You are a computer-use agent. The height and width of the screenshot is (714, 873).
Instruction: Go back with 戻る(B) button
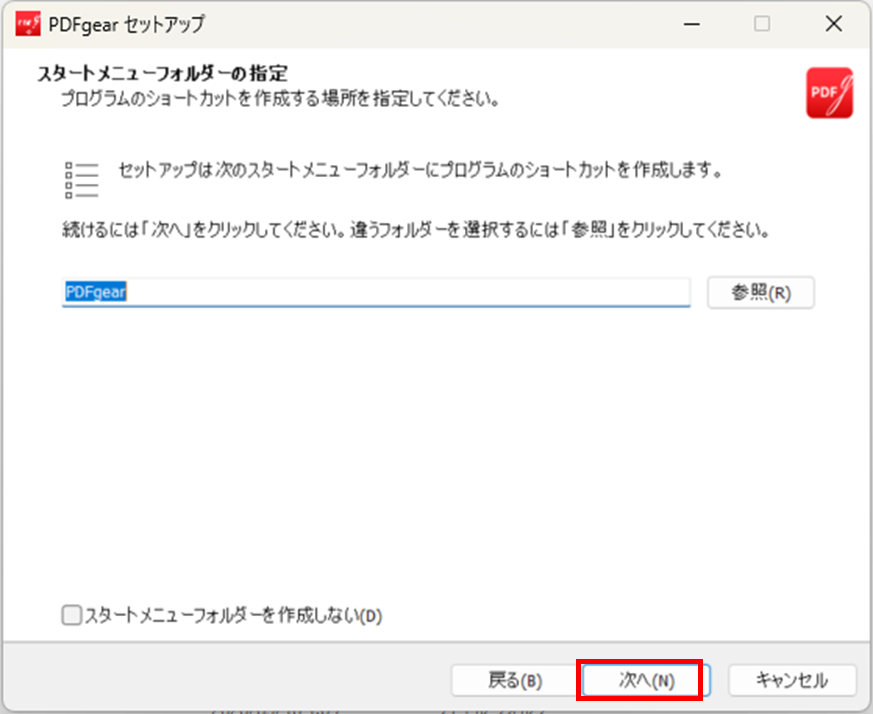coord(514,680)
